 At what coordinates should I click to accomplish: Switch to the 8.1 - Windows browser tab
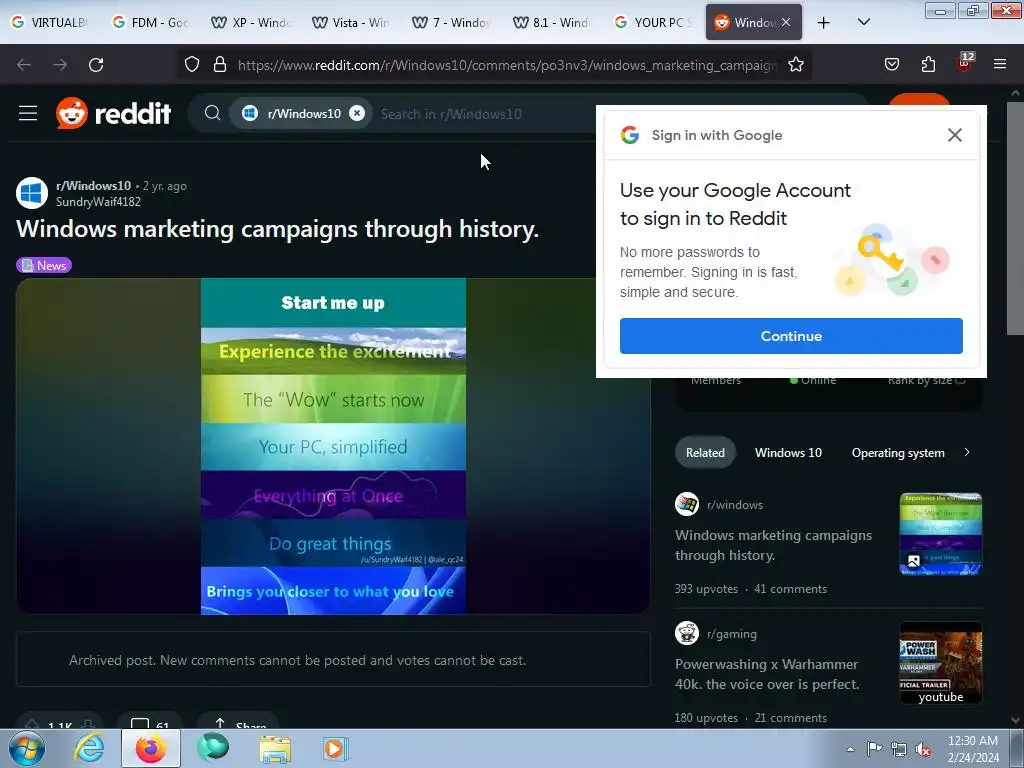coord(551,22)
